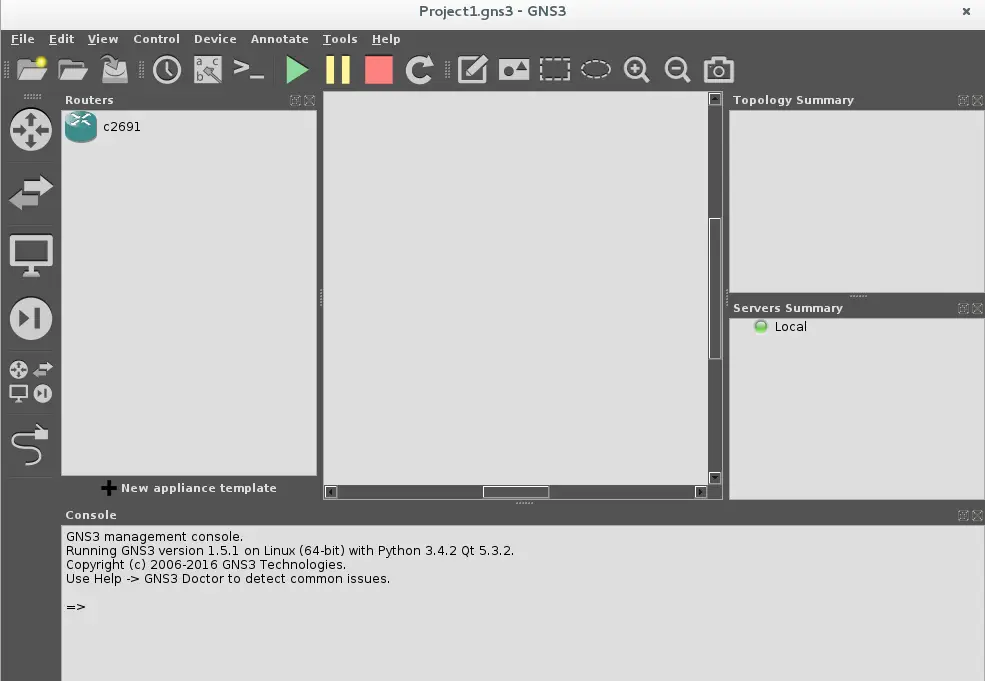Click the 'Use Help -> GNS3 Doctor' console line

(228, 579)
